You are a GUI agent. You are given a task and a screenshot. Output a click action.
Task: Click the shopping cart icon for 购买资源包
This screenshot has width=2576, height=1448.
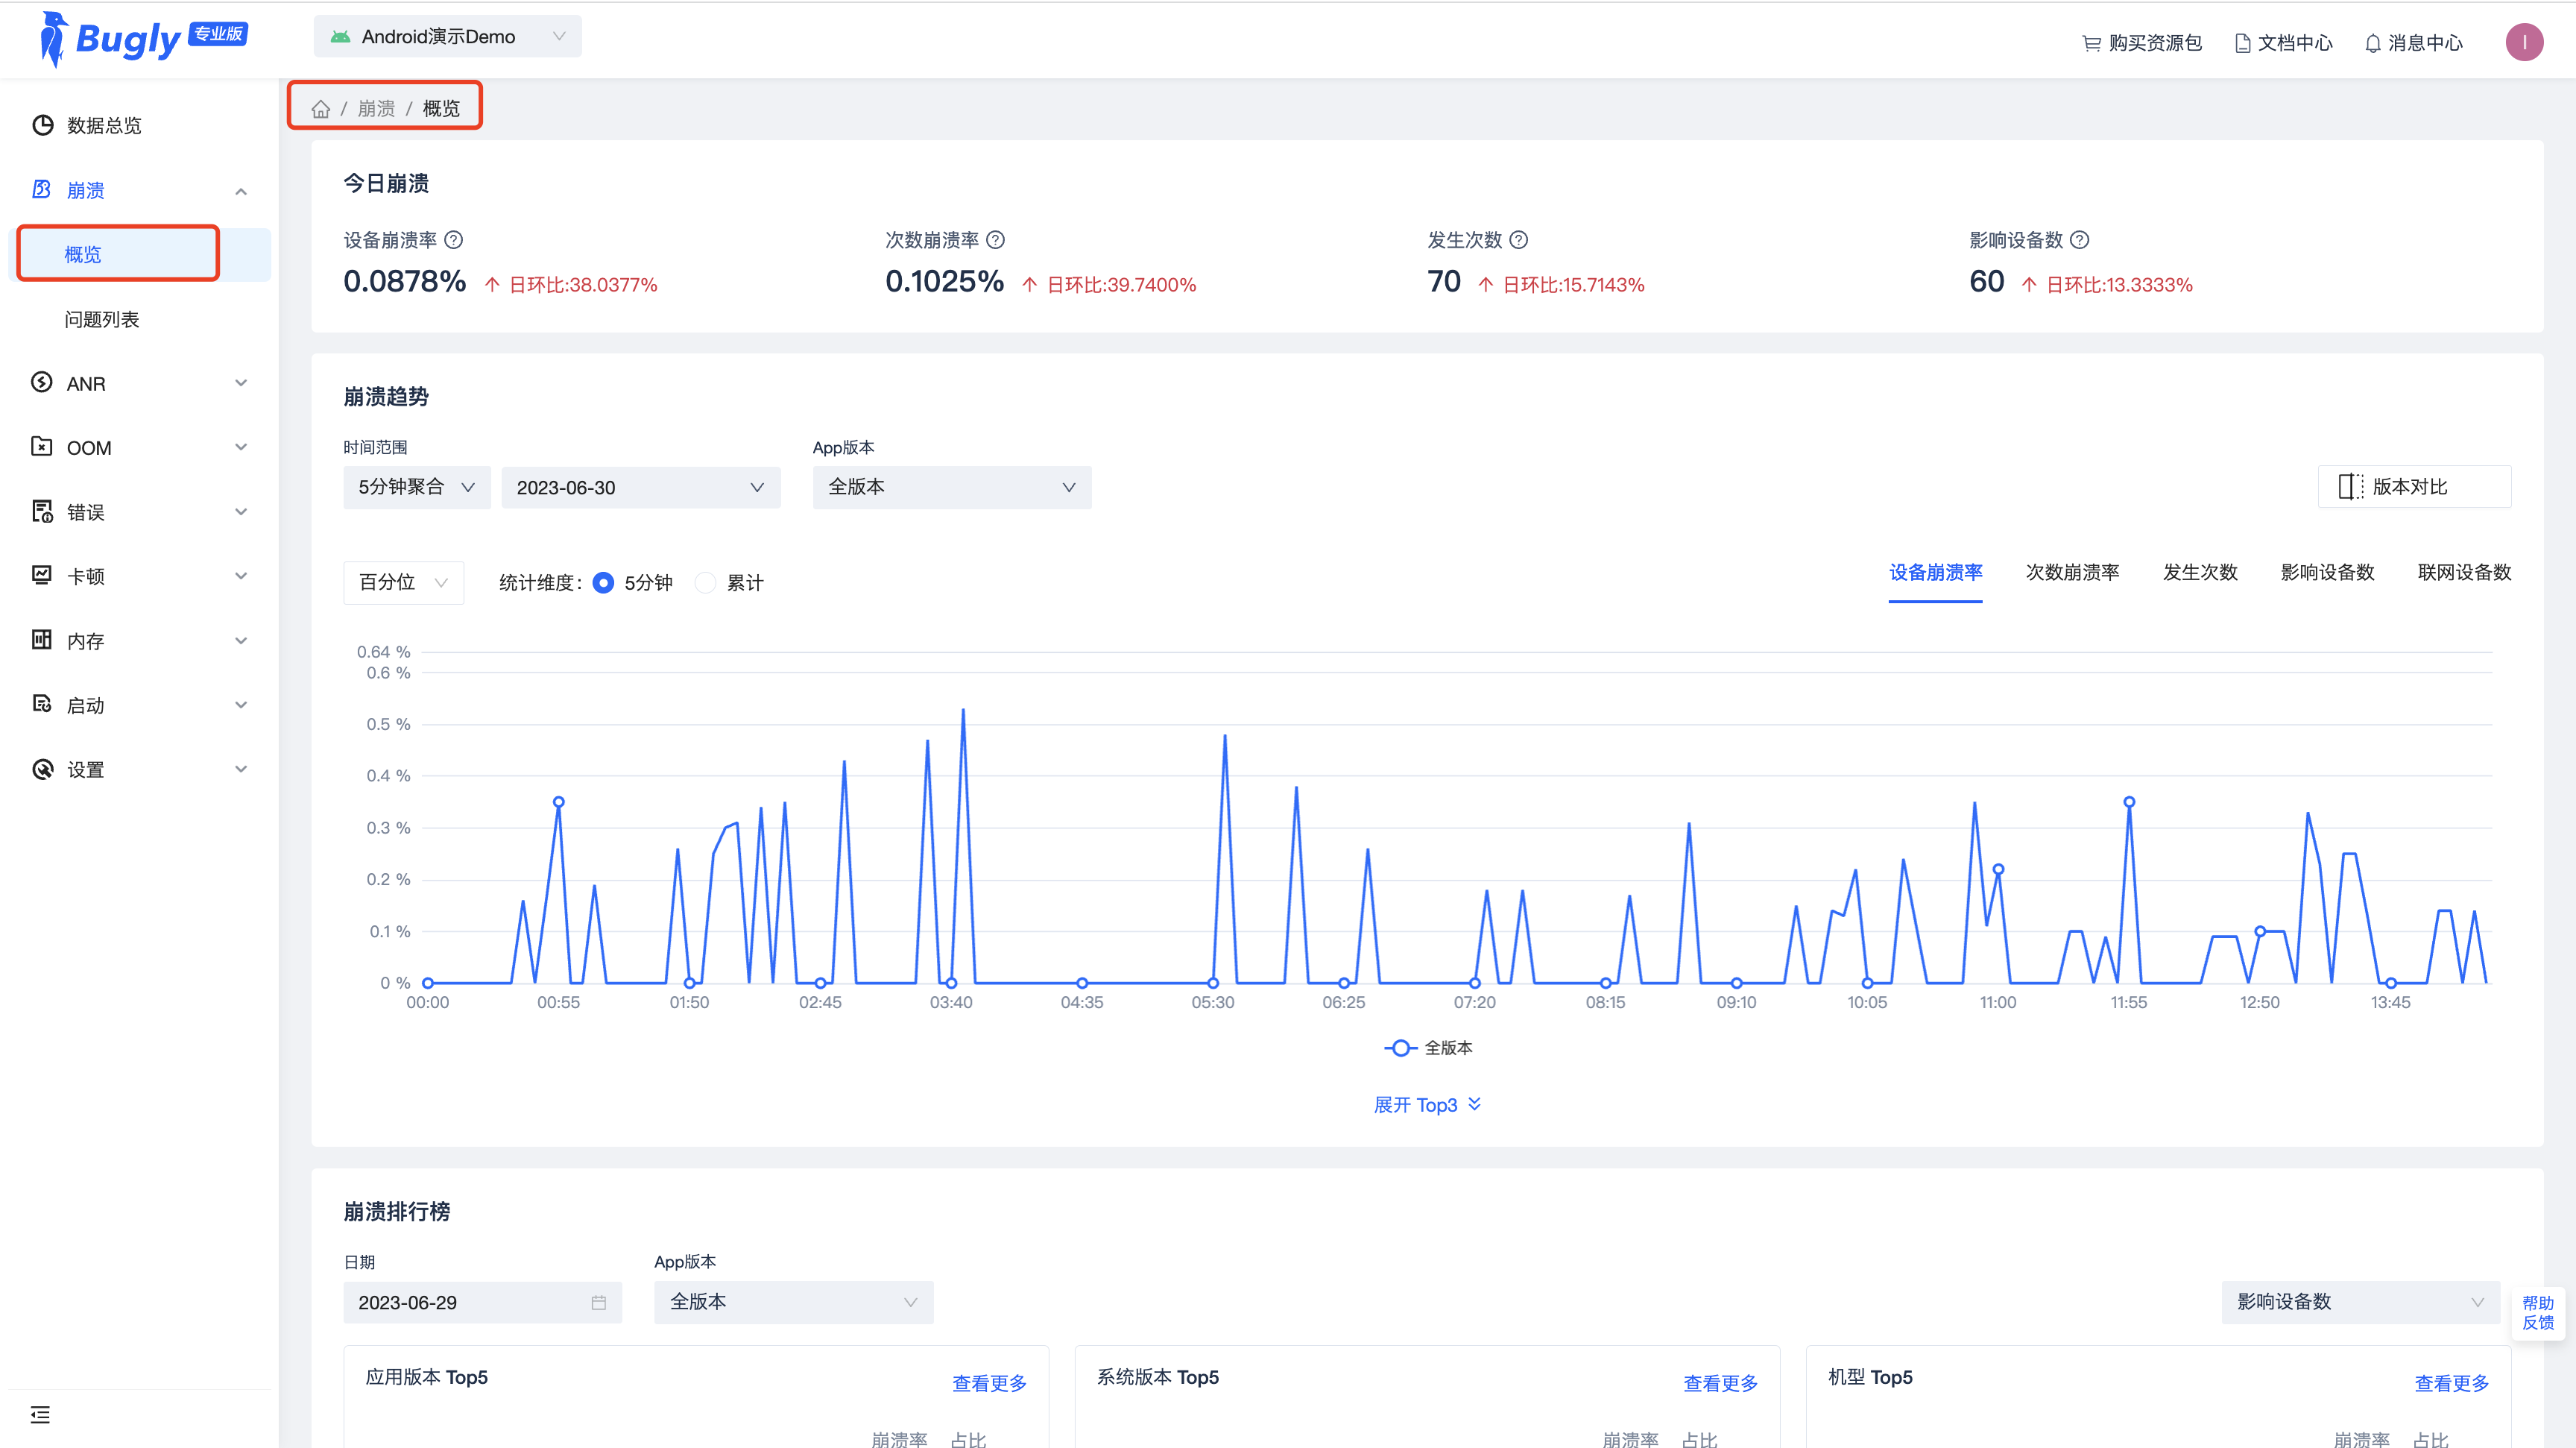tap(2091, 43)
